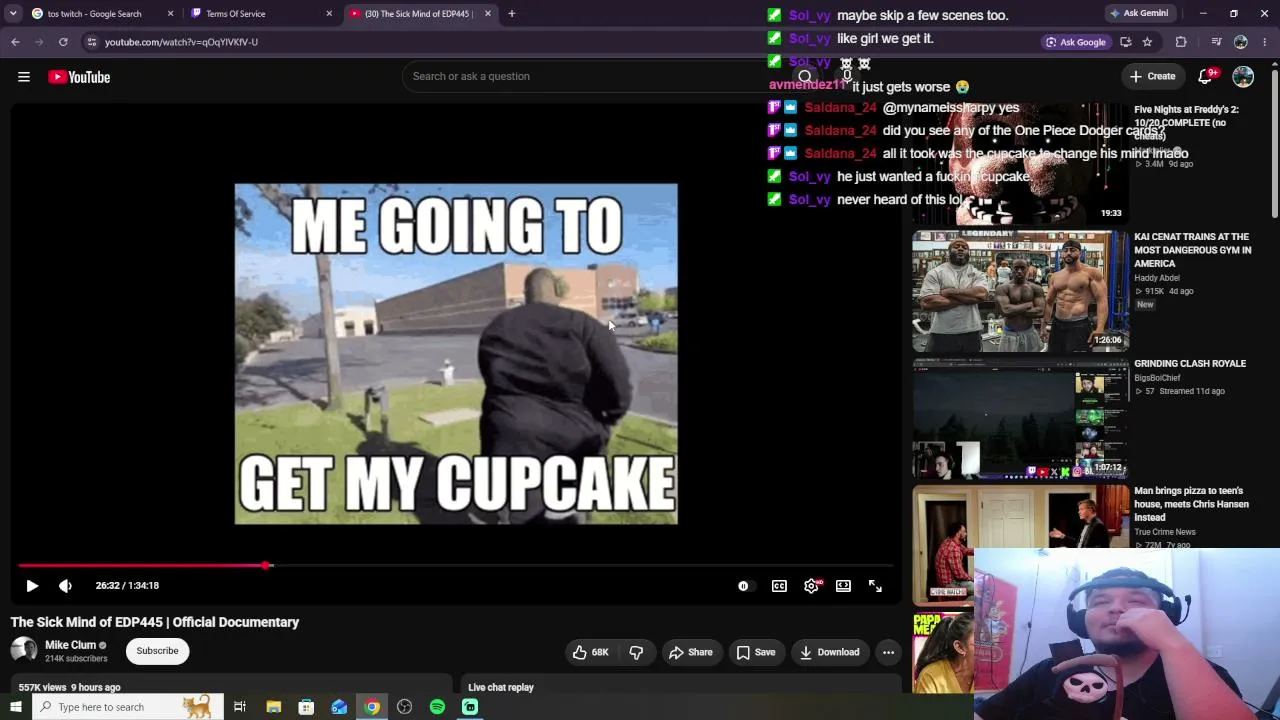Subscribe to Mike Clum
The width and height of the screenshot is (1280, 720).
[157, 651]
